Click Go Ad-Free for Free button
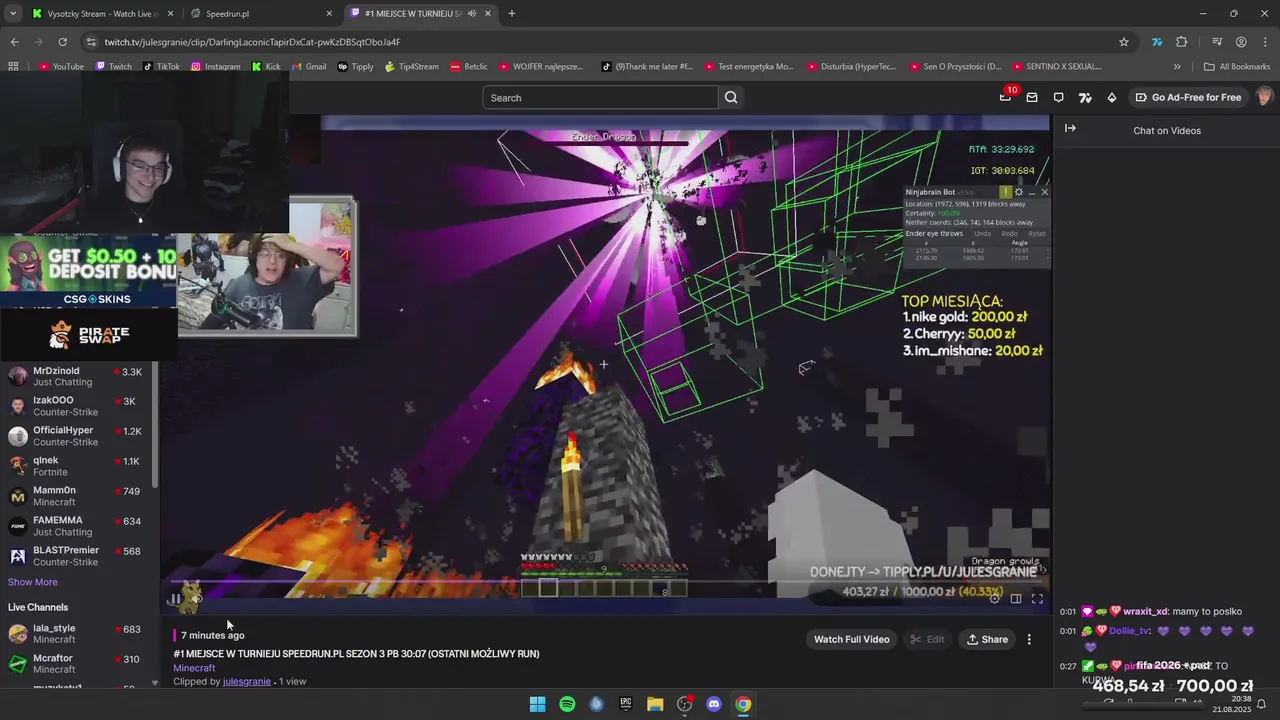1280x720 pixels. coord(1188,97)
